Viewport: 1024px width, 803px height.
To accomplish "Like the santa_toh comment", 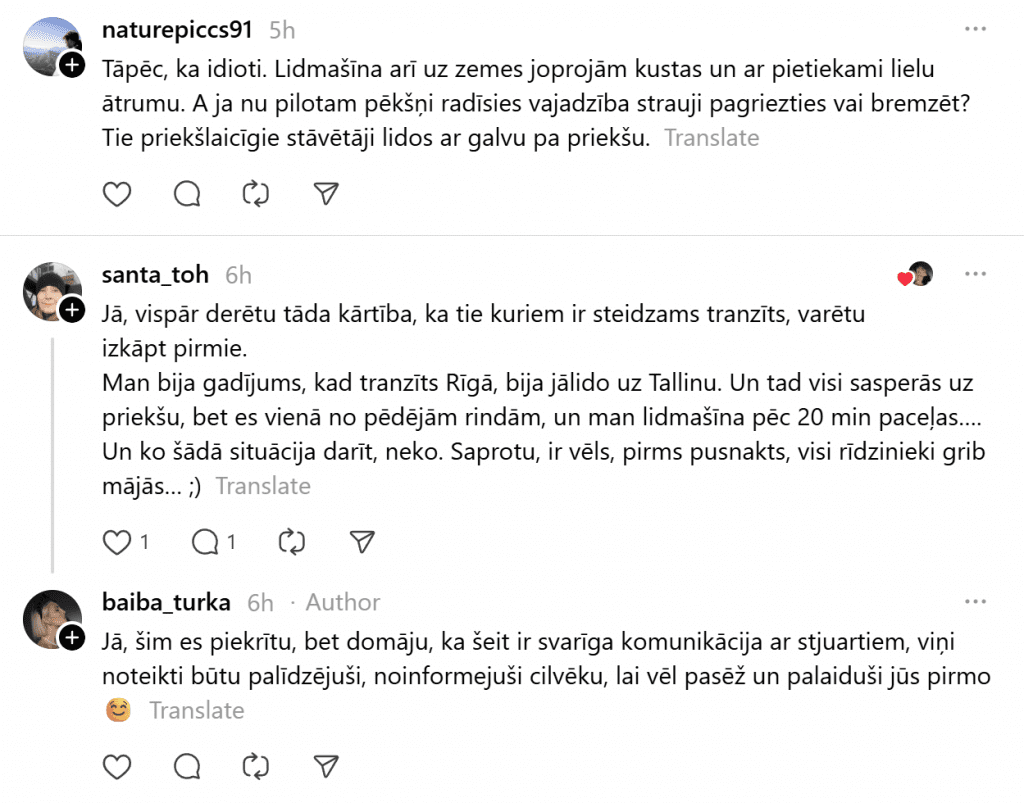I will pos(118,542).
